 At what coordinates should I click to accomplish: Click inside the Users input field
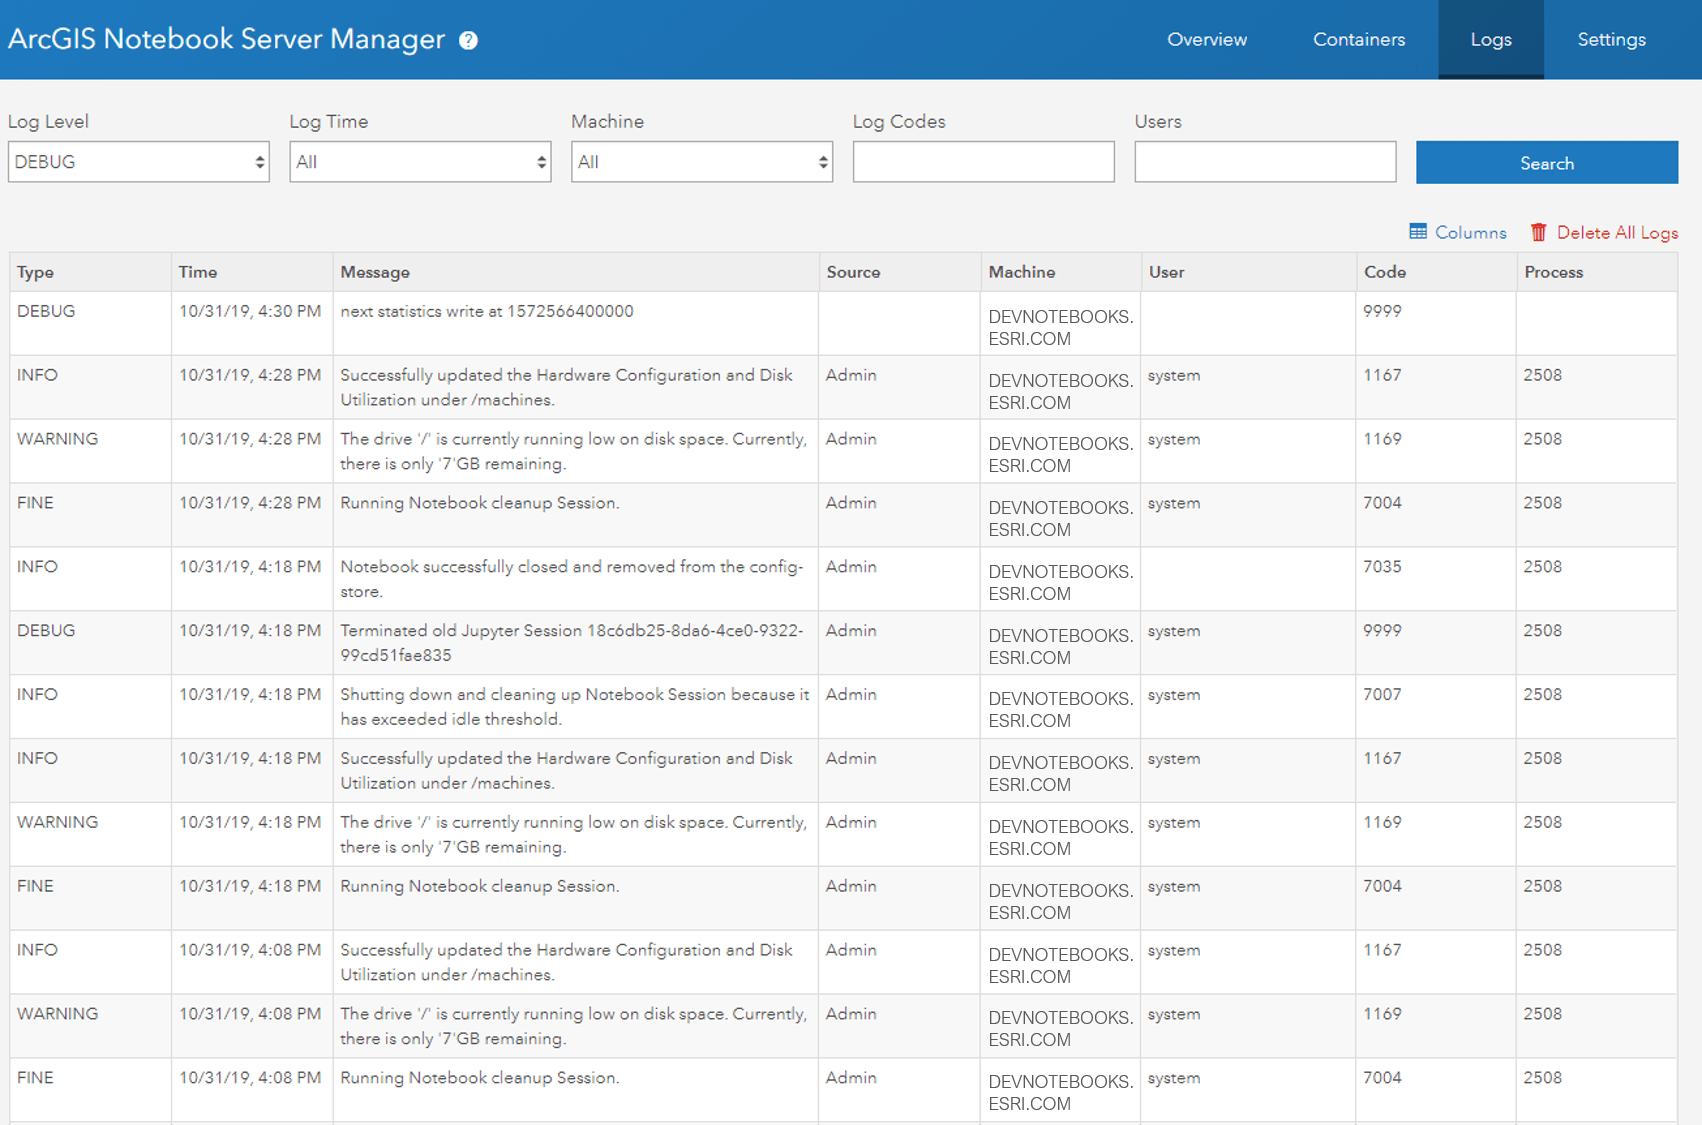pos(1265,161)
